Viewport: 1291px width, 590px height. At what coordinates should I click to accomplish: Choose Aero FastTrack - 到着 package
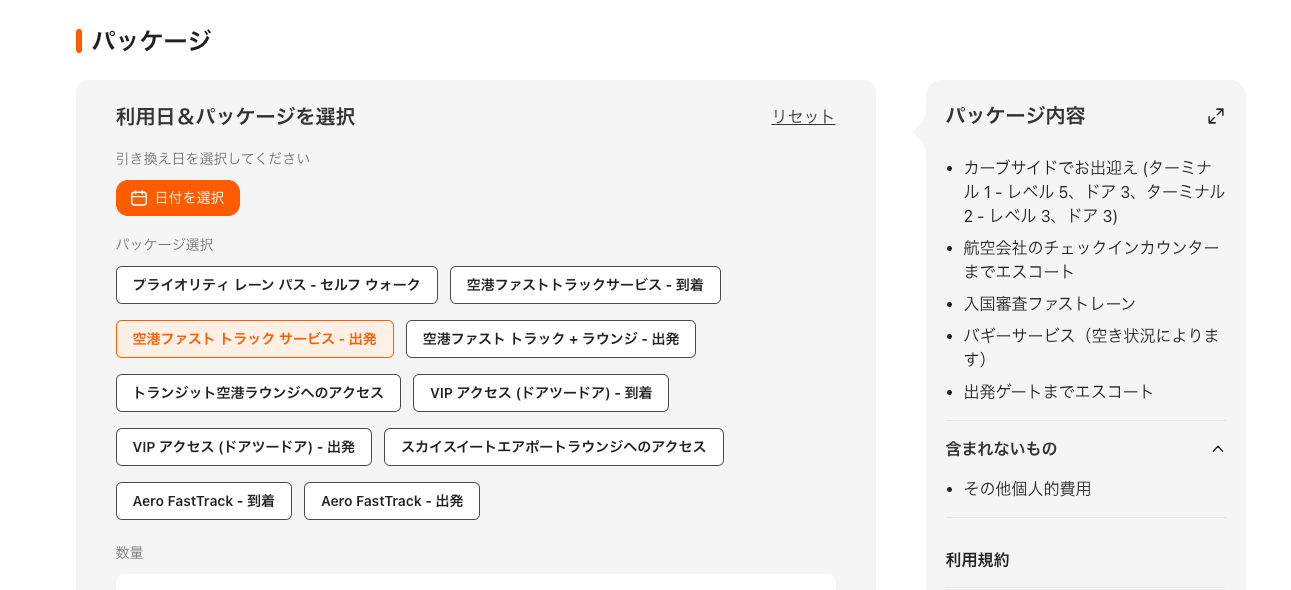click(x=204, y=501)
